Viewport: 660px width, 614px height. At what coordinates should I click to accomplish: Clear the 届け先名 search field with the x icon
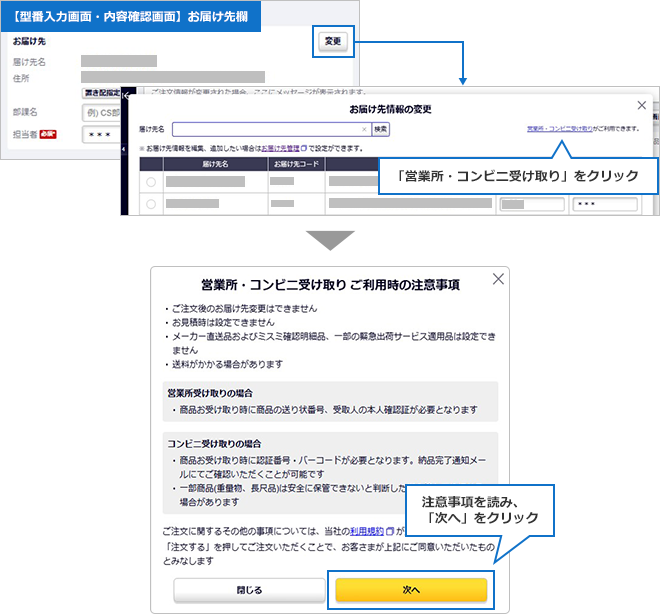click(x=364, y=130)
